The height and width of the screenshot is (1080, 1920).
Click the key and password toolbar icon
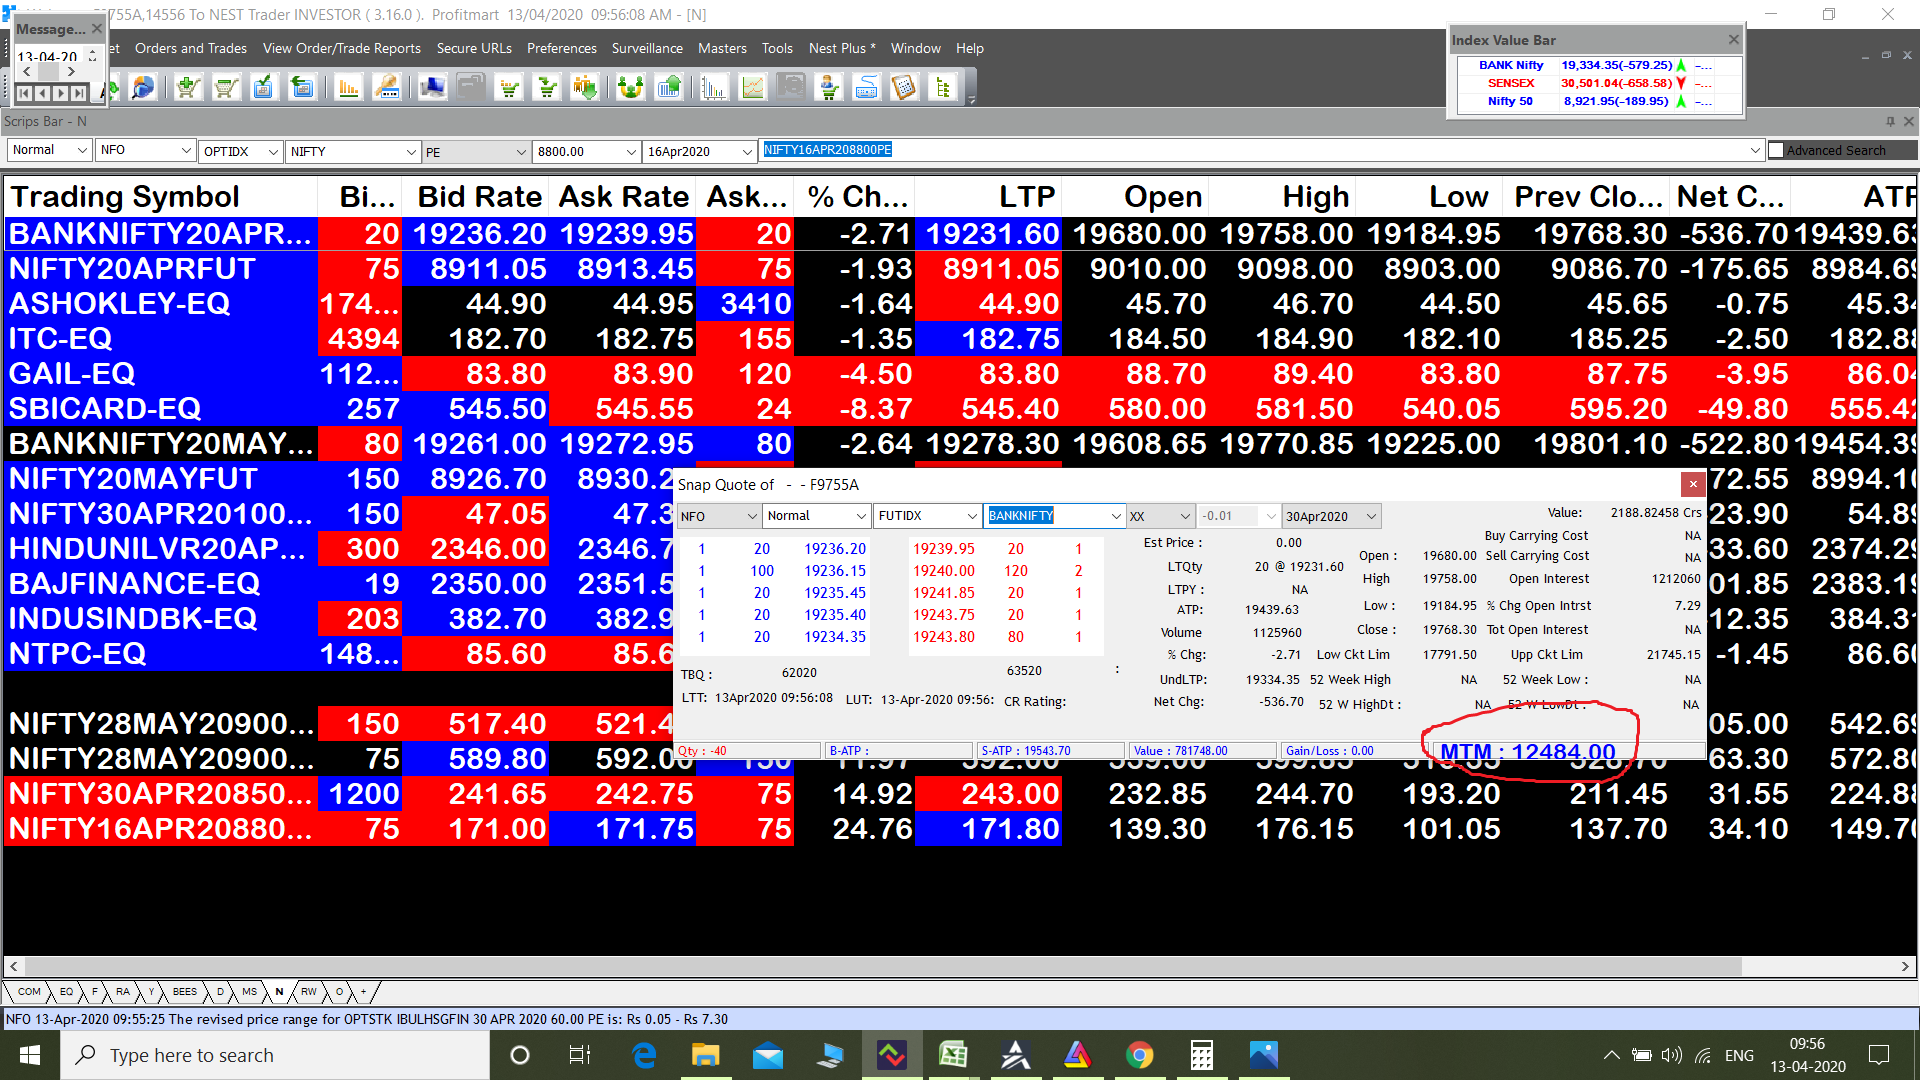coord(386,88)
